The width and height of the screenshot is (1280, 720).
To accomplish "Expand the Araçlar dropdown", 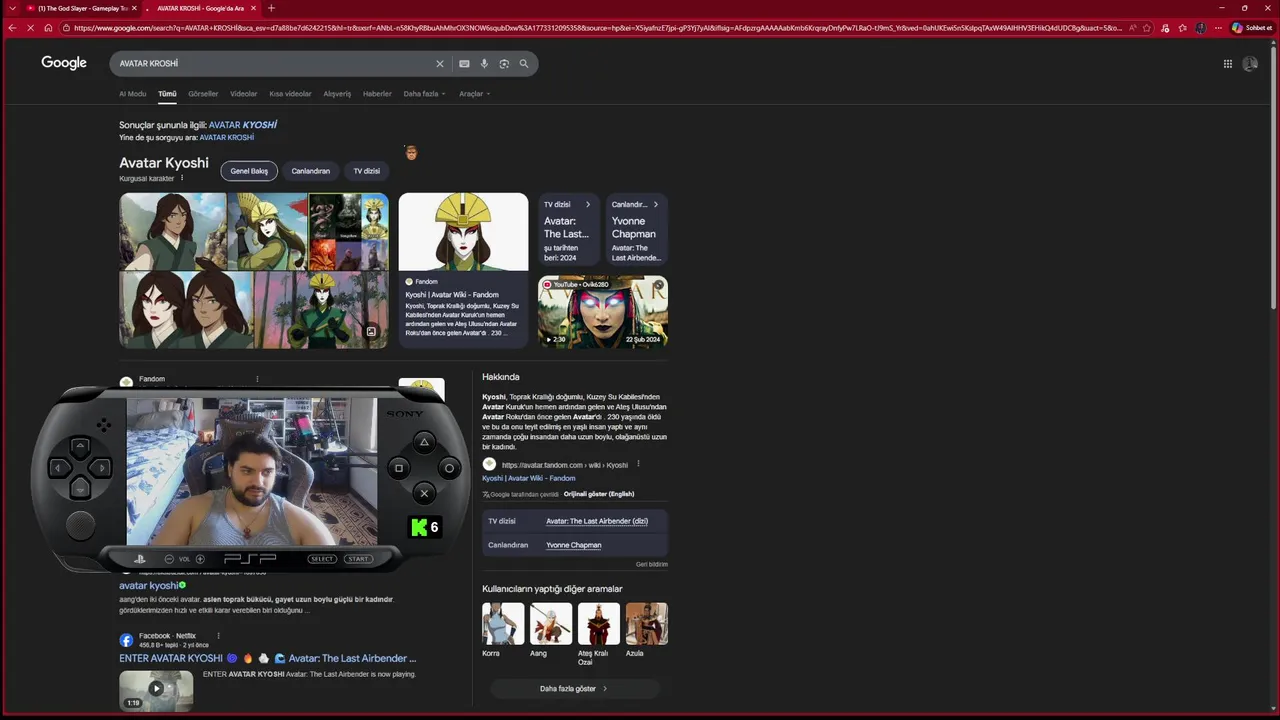I will (x=474, y=94).
